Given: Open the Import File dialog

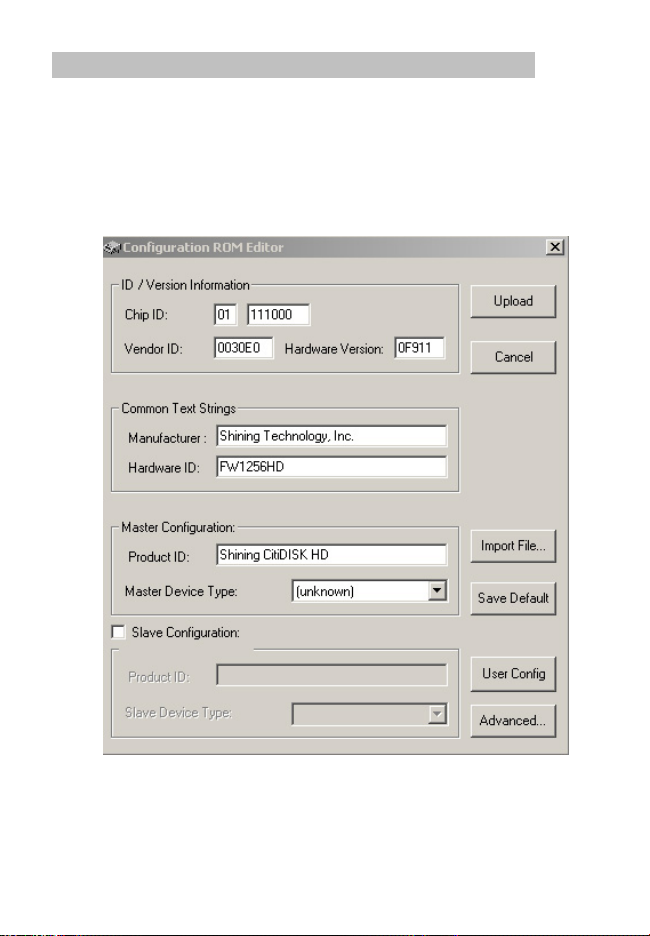Looking at the screenshot, I should pyautogui.click(x=513, y=546).
